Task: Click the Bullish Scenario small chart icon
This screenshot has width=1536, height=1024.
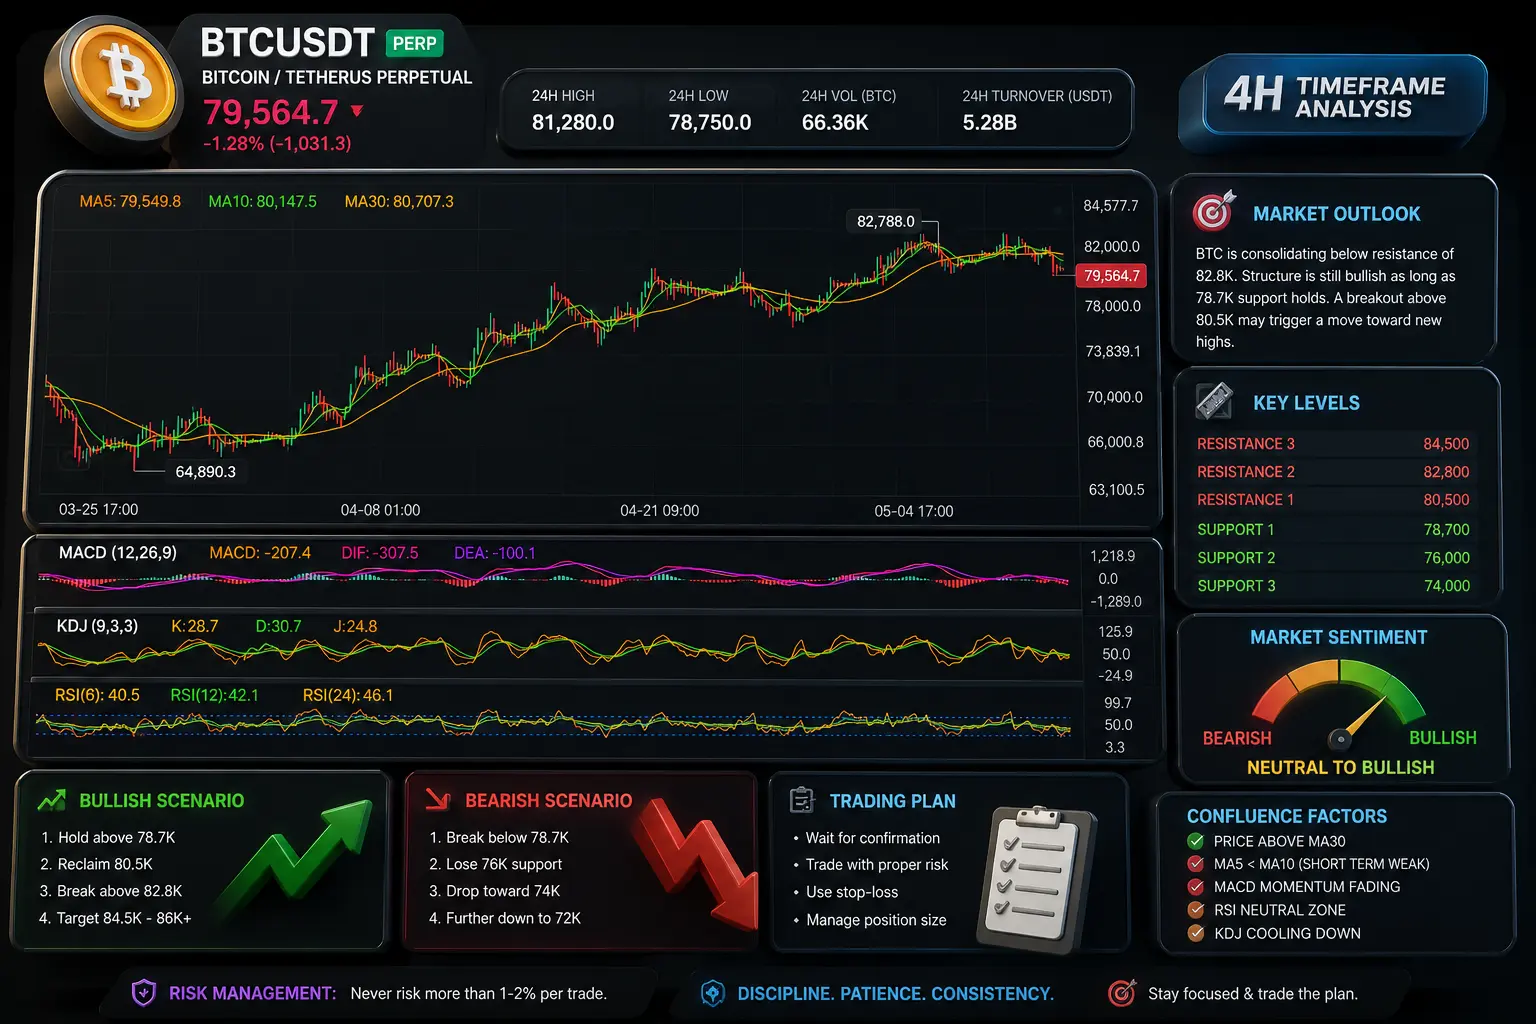Action: point(51,800)
